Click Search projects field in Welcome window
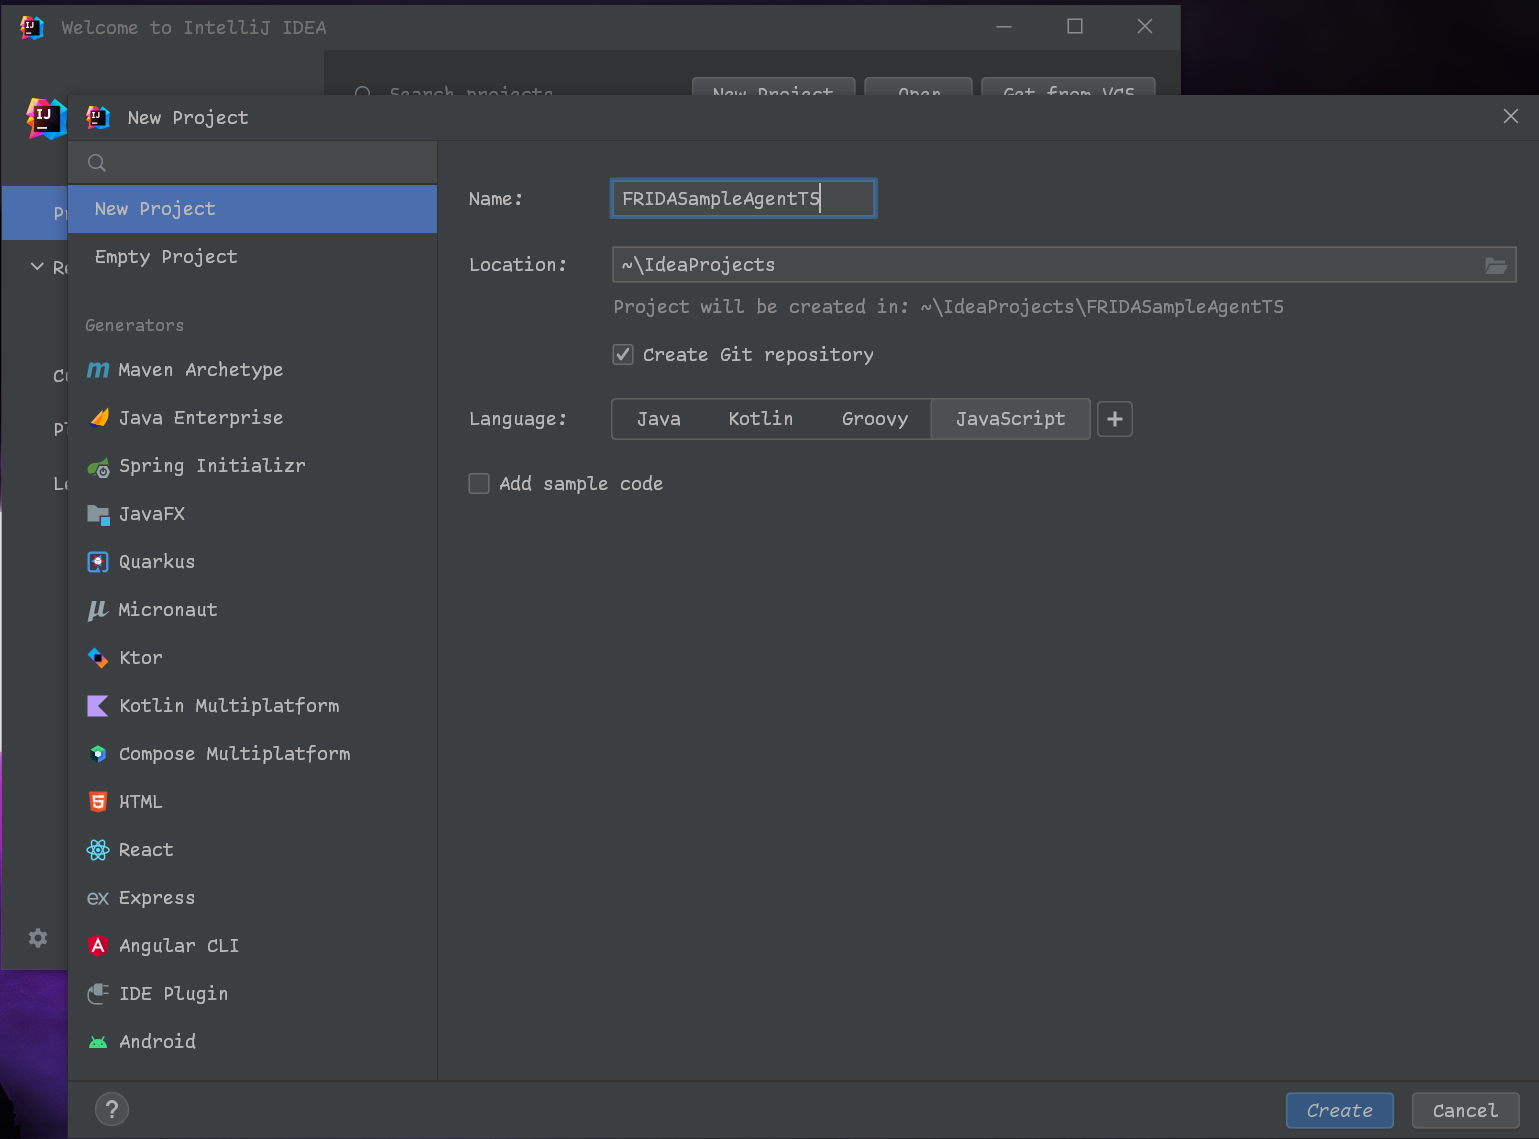 (470, 89)
